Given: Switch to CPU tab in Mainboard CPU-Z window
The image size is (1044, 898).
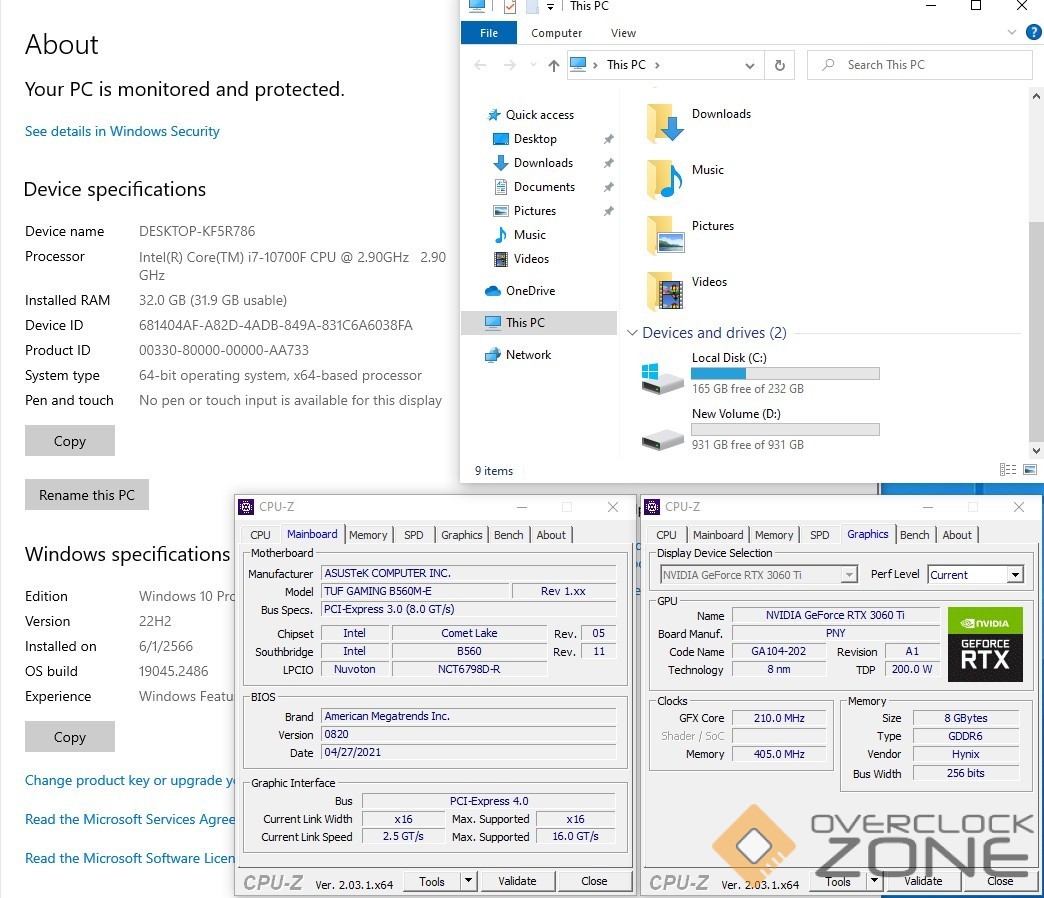Looking at the screenshot, I should [260, 535].
